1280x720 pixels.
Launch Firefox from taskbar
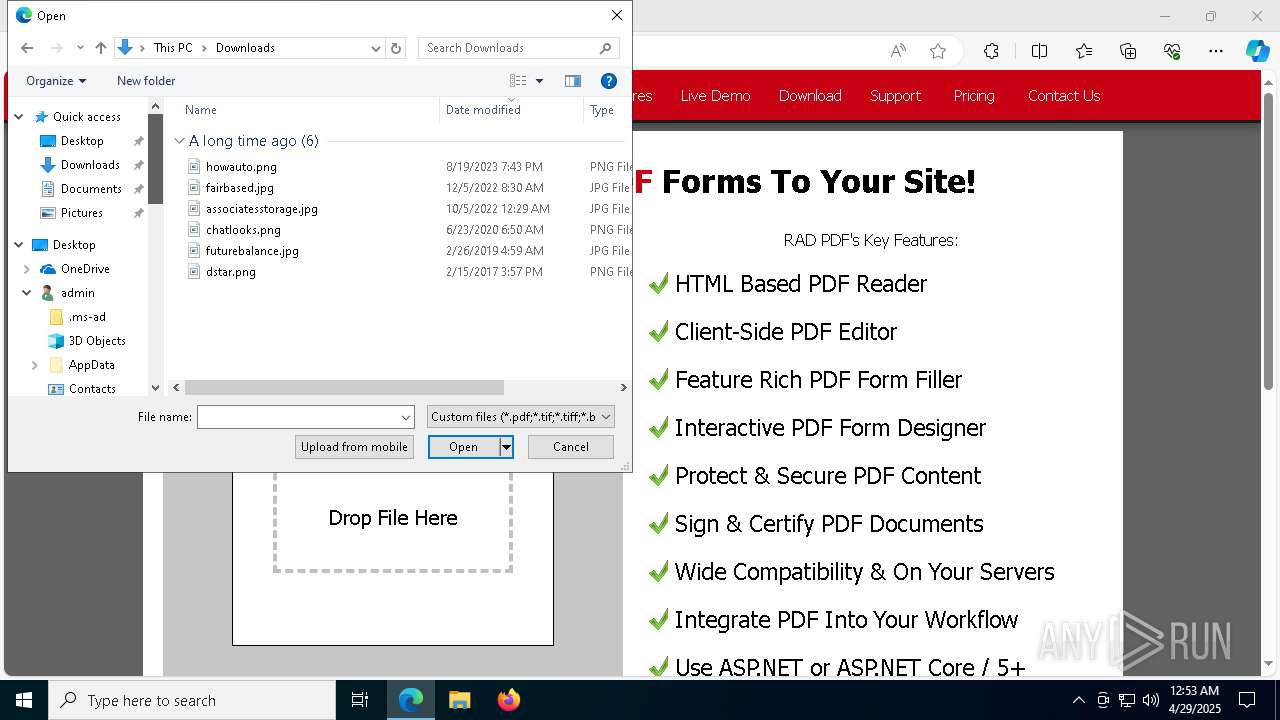coord(508,700)
